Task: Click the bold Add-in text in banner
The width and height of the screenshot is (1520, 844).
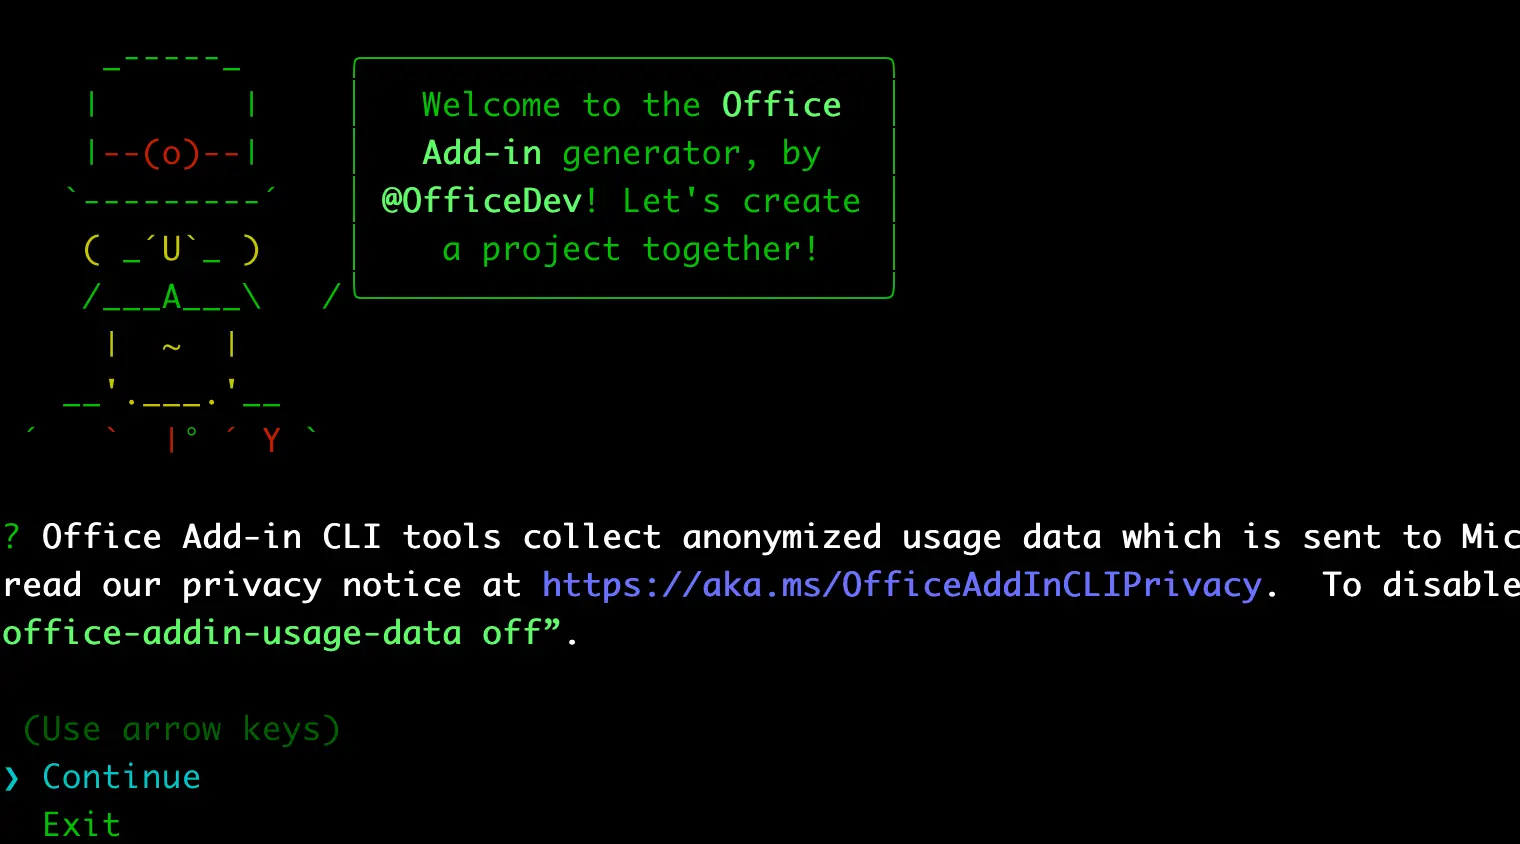Action: coord(481,153)
